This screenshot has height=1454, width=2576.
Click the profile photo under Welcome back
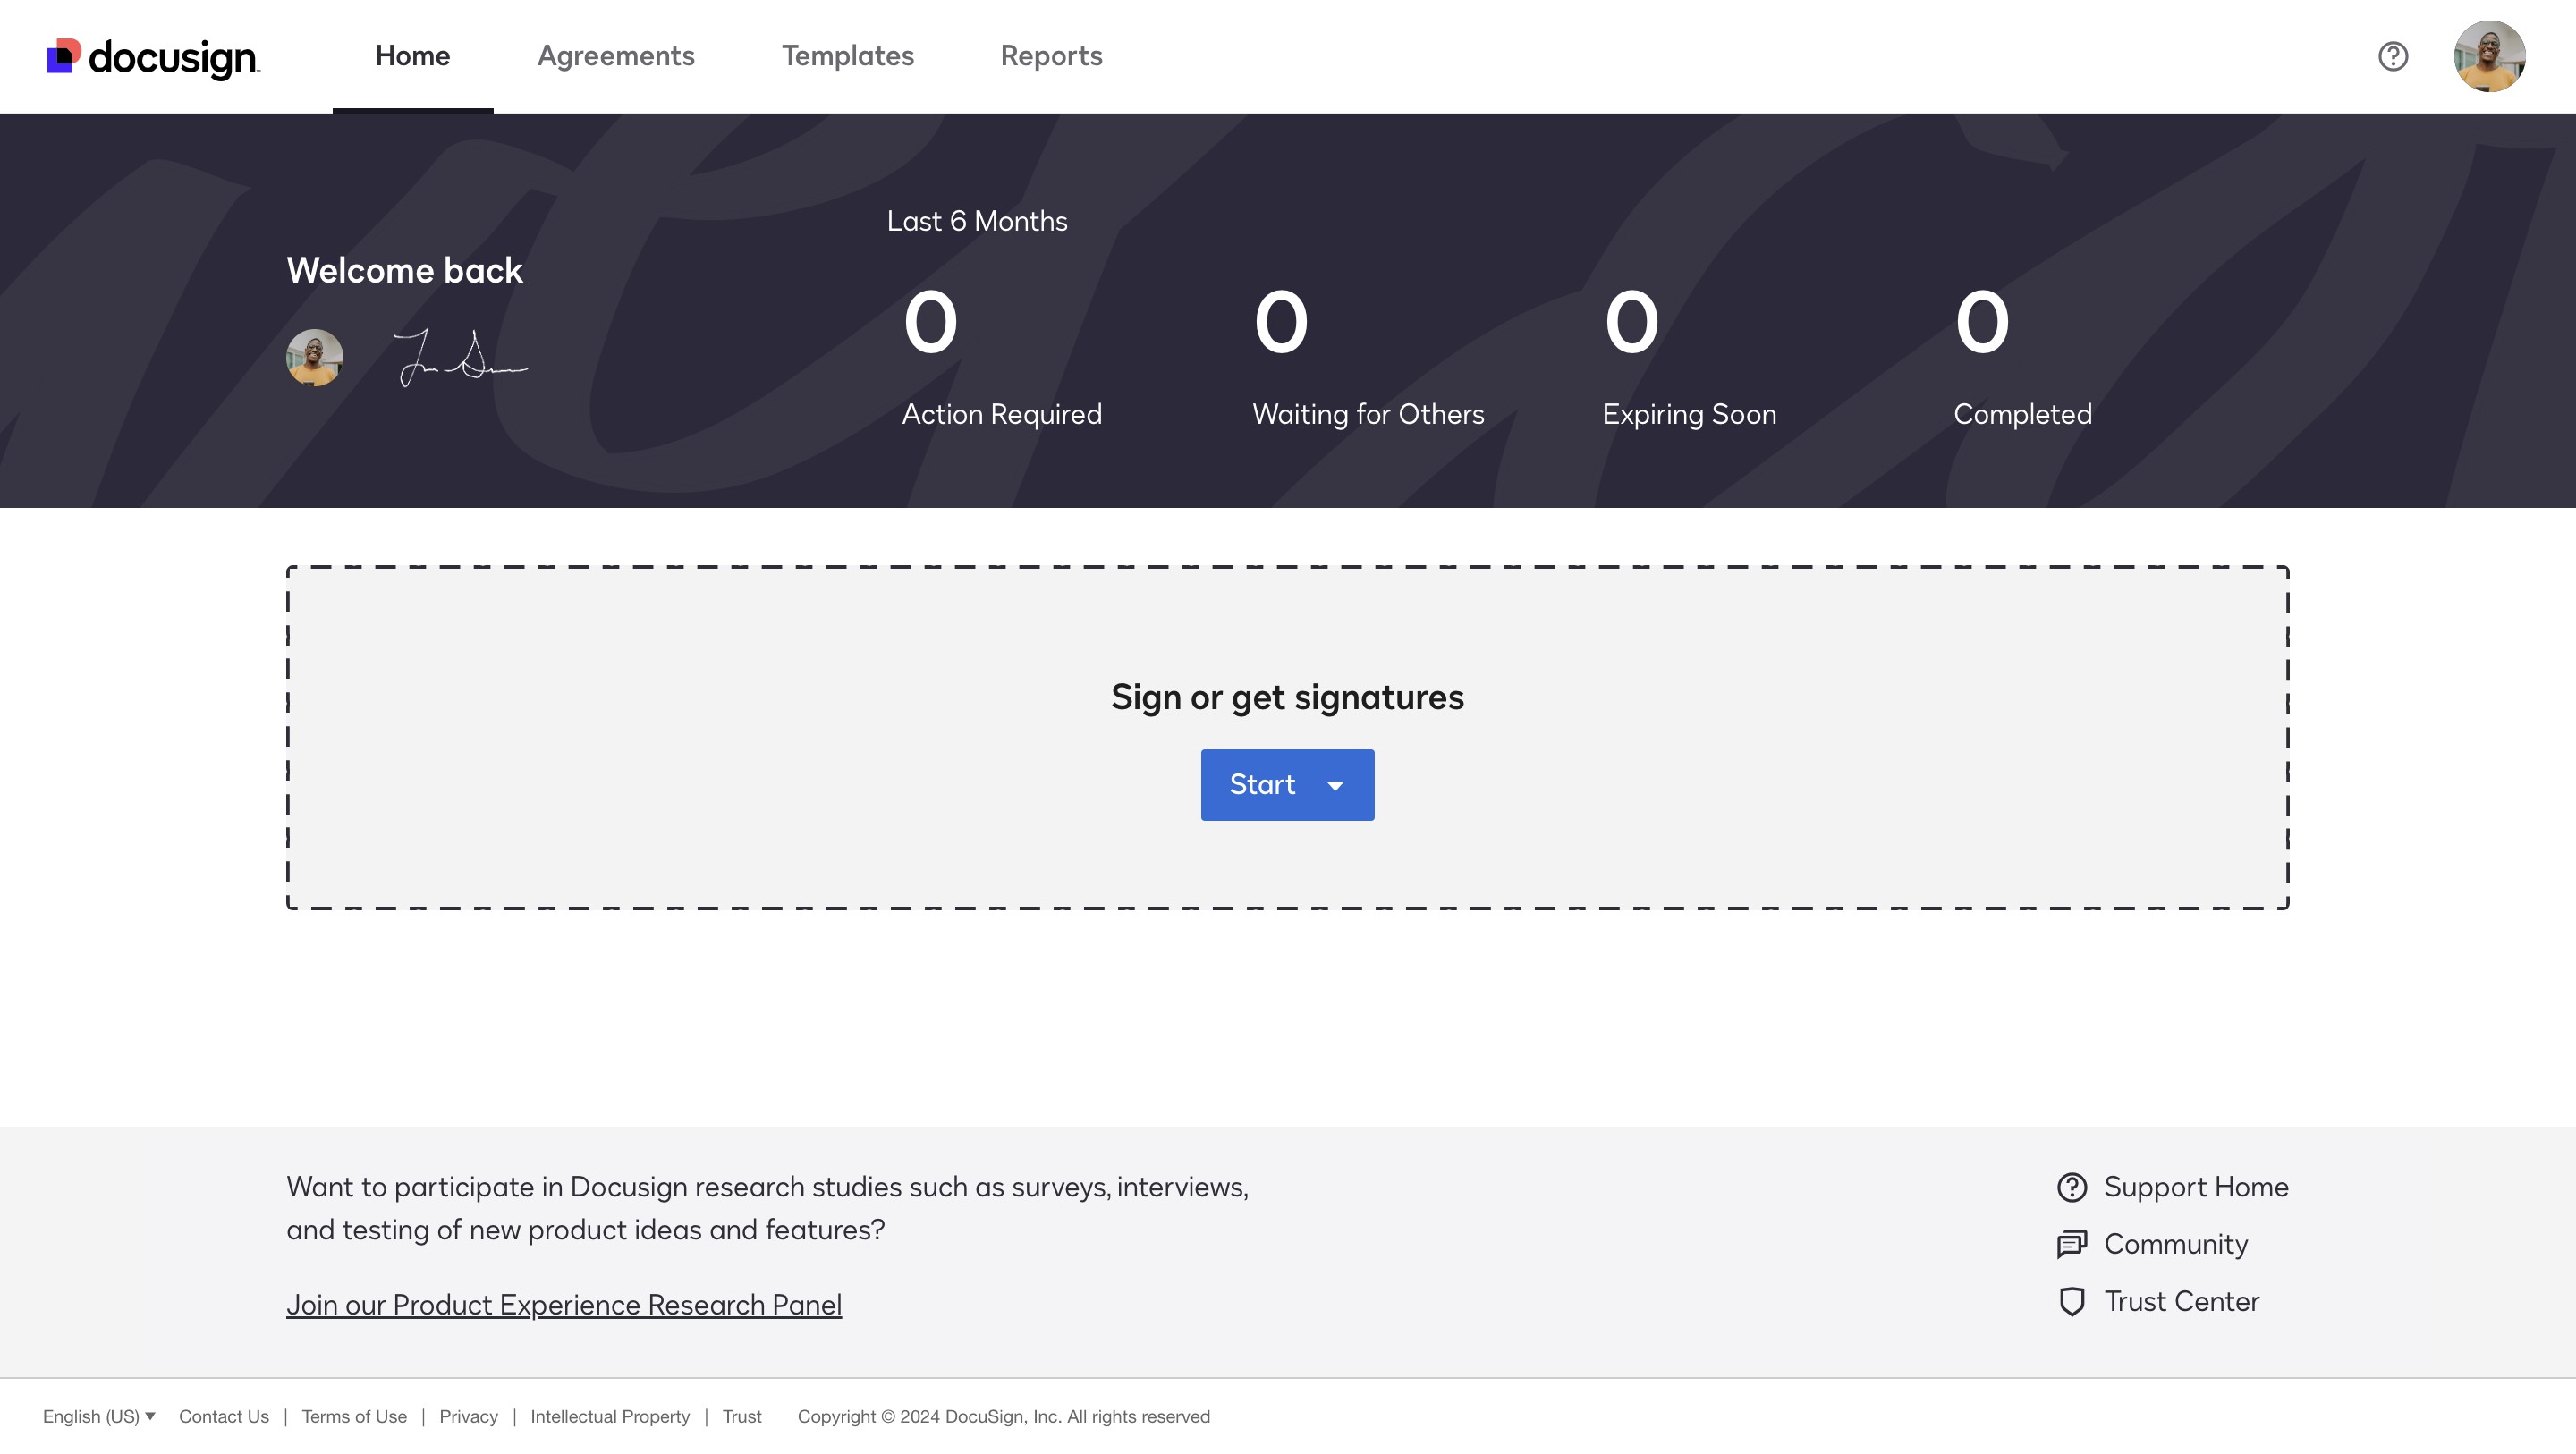pos(314,358)
